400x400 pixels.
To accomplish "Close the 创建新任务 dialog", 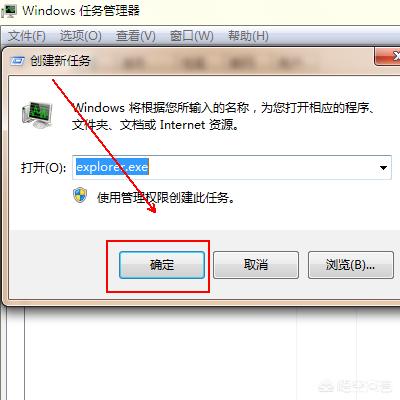I will pos(388,56).
